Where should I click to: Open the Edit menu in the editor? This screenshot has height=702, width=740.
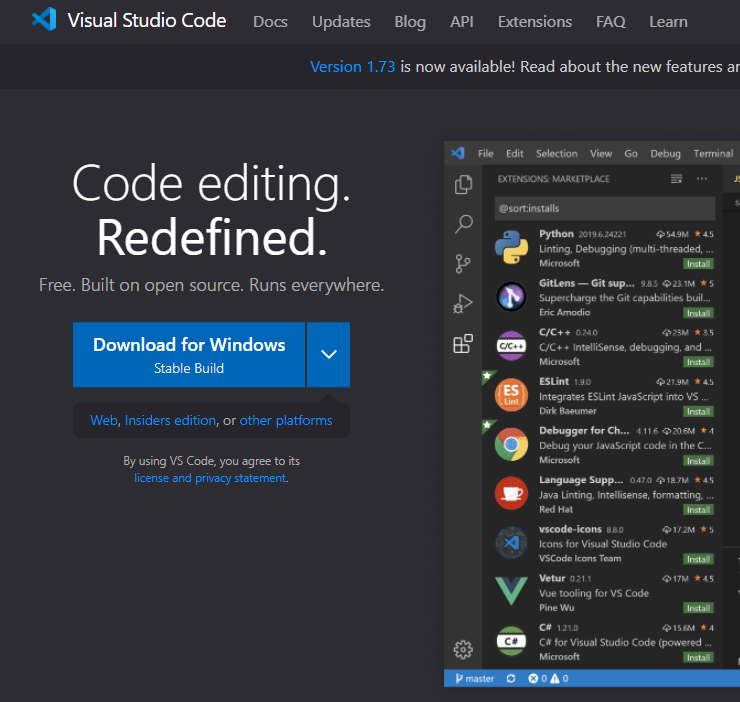[x=514, y=153]
